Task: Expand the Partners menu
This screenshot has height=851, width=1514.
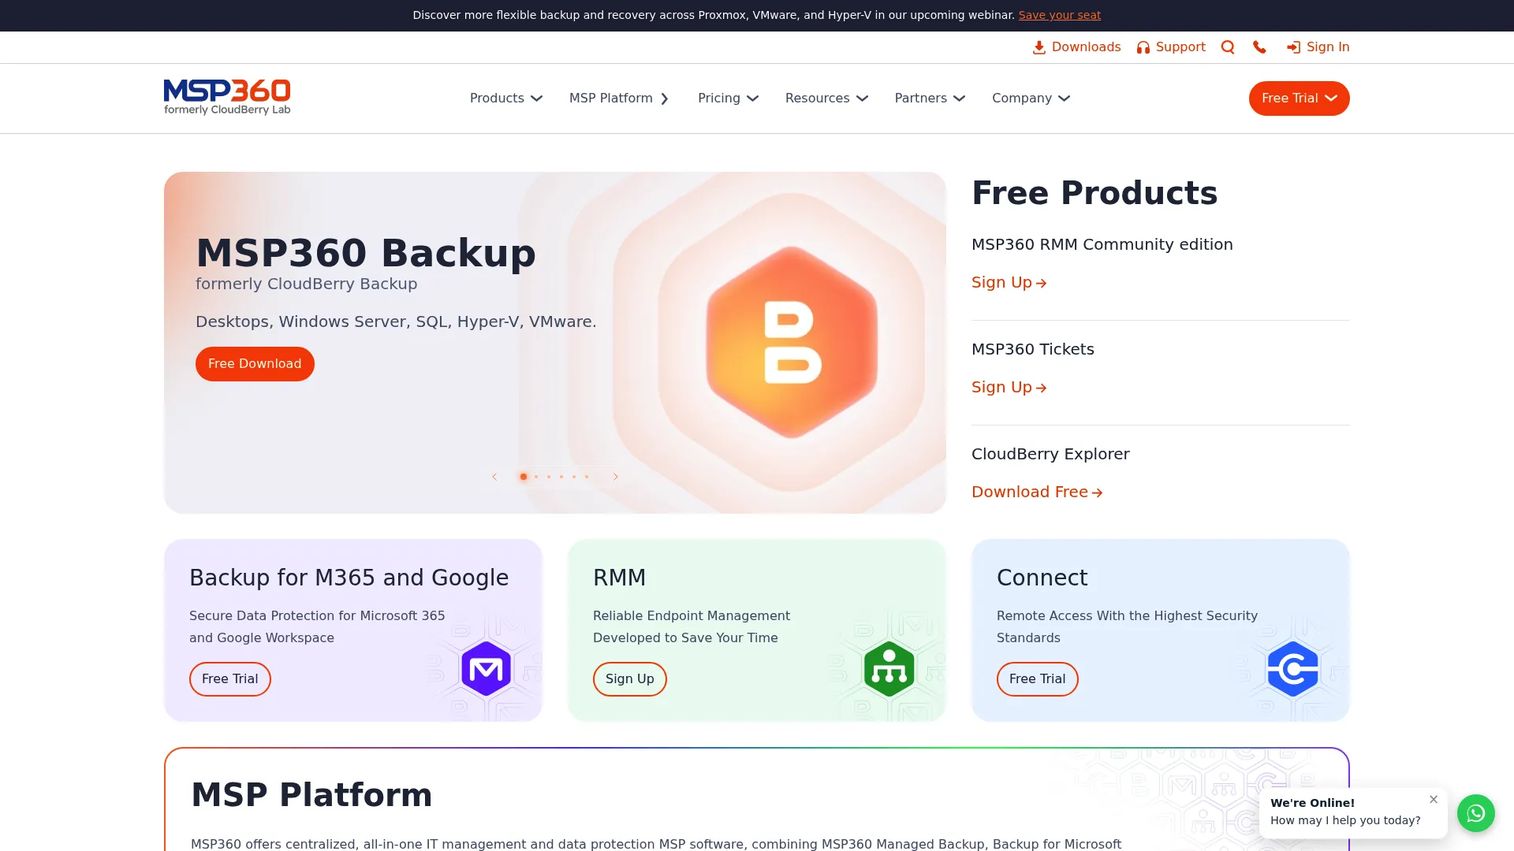Action: [x=929, y=98]
